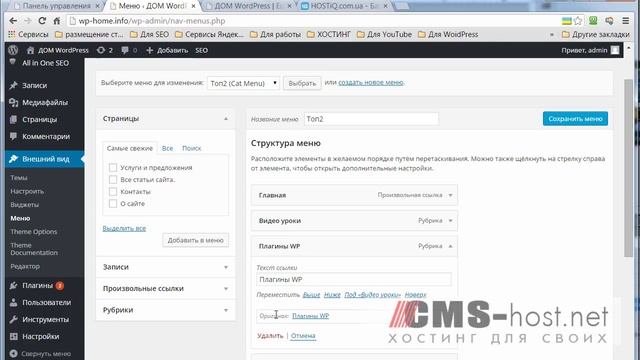Open Плагины plug icon in sidebar

pos(13,285)
